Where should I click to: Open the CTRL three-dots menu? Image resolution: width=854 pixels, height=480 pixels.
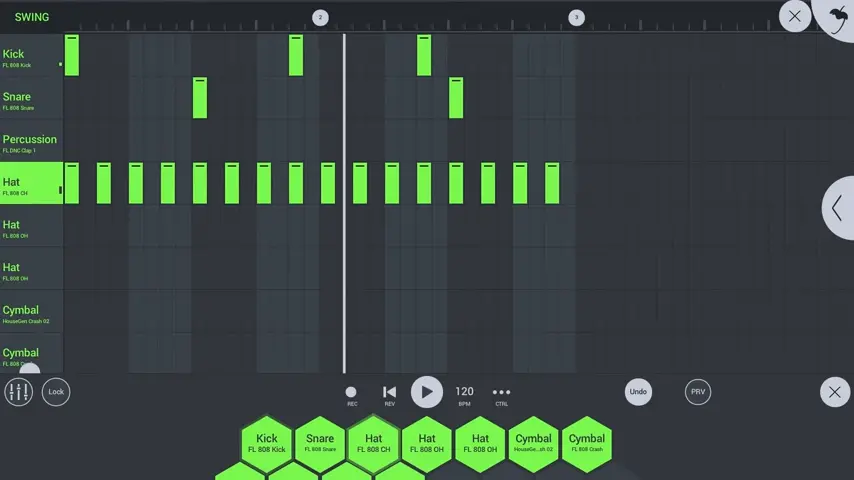pyautogui.click(x=501, y=395)
